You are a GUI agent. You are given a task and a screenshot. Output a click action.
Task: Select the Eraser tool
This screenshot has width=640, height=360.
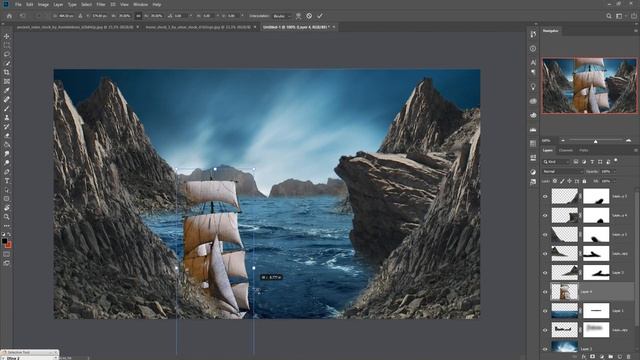pos(7,136)
